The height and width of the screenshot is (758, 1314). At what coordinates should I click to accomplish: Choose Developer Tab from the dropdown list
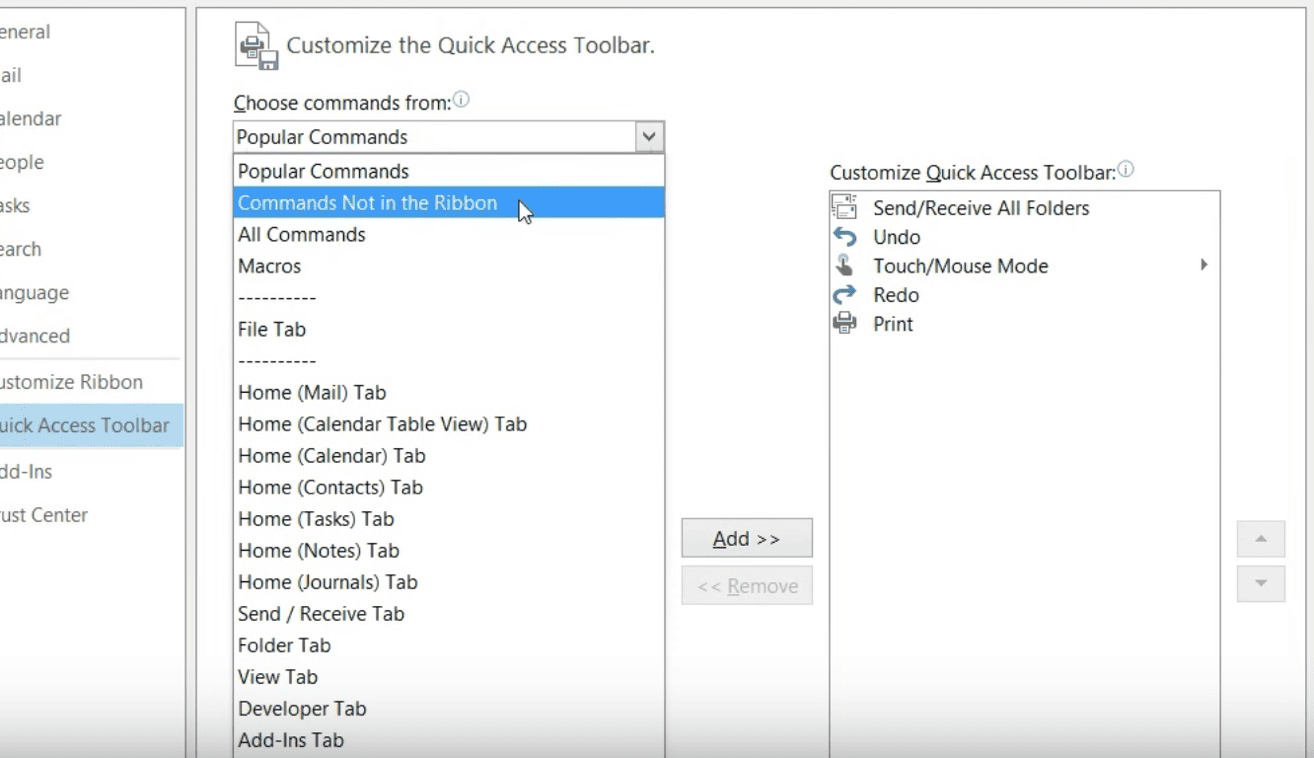pyautogui.click(x=302, y=709)
